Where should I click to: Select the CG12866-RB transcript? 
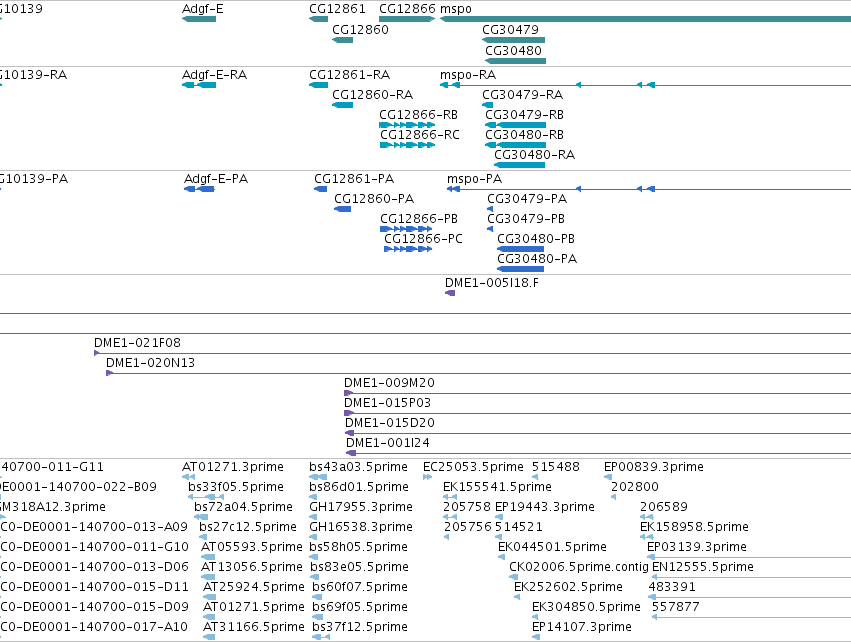click(407, 125)
